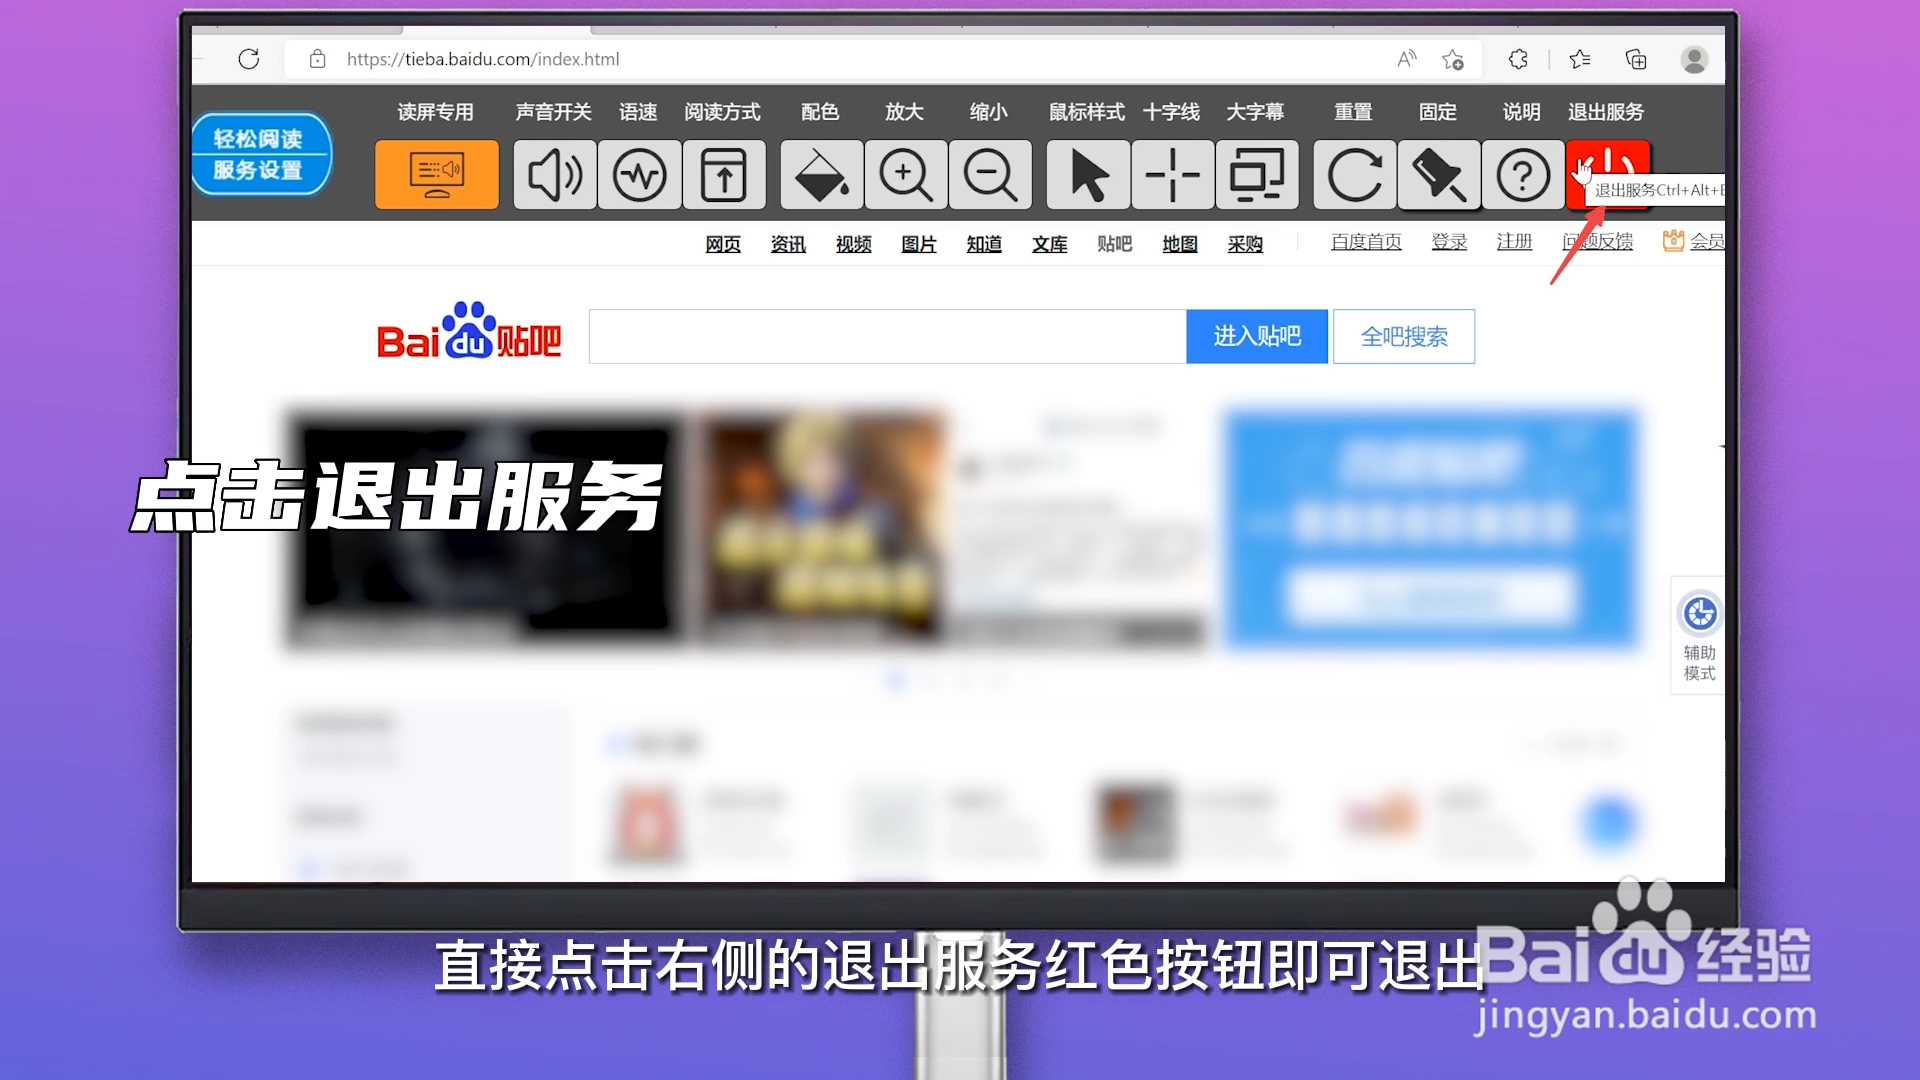Open the help question mark icon

coord(1523,175)
